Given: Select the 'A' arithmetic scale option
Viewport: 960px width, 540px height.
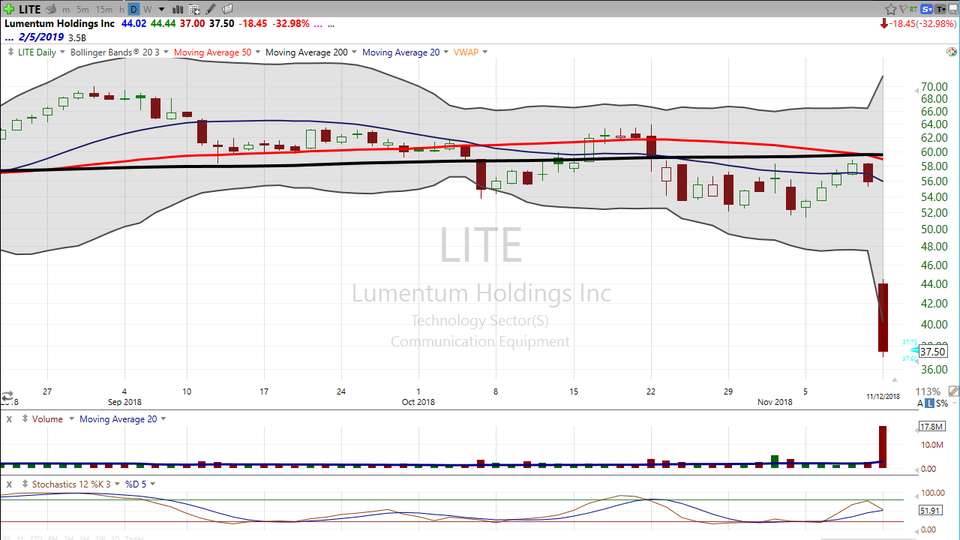Looking at the screenshot, I should click(x=920, y=403).
